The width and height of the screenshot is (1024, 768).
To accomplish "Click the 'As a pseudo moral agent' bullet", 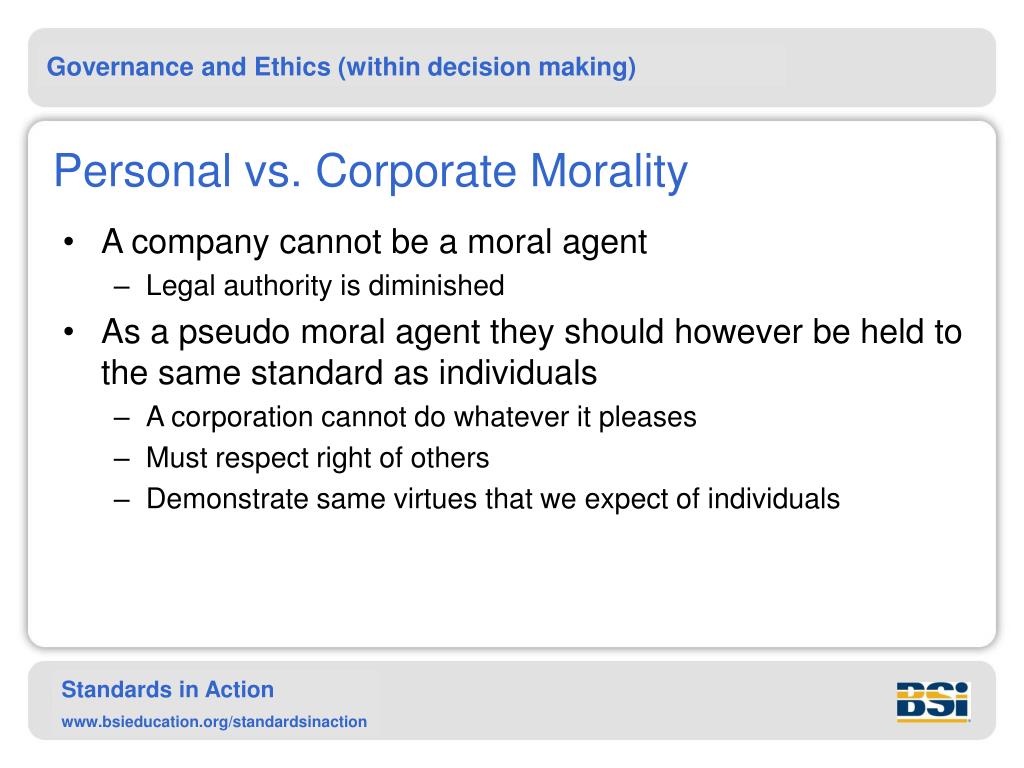I will pos(532,332).
